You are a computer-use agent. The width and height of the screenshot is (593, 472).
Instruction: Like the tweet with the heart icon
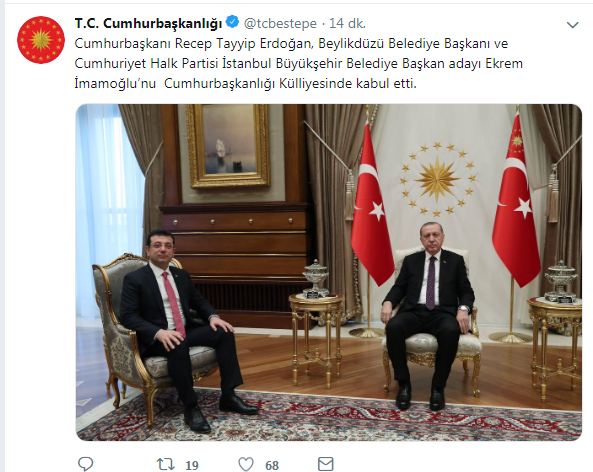[x=246, y=464]
